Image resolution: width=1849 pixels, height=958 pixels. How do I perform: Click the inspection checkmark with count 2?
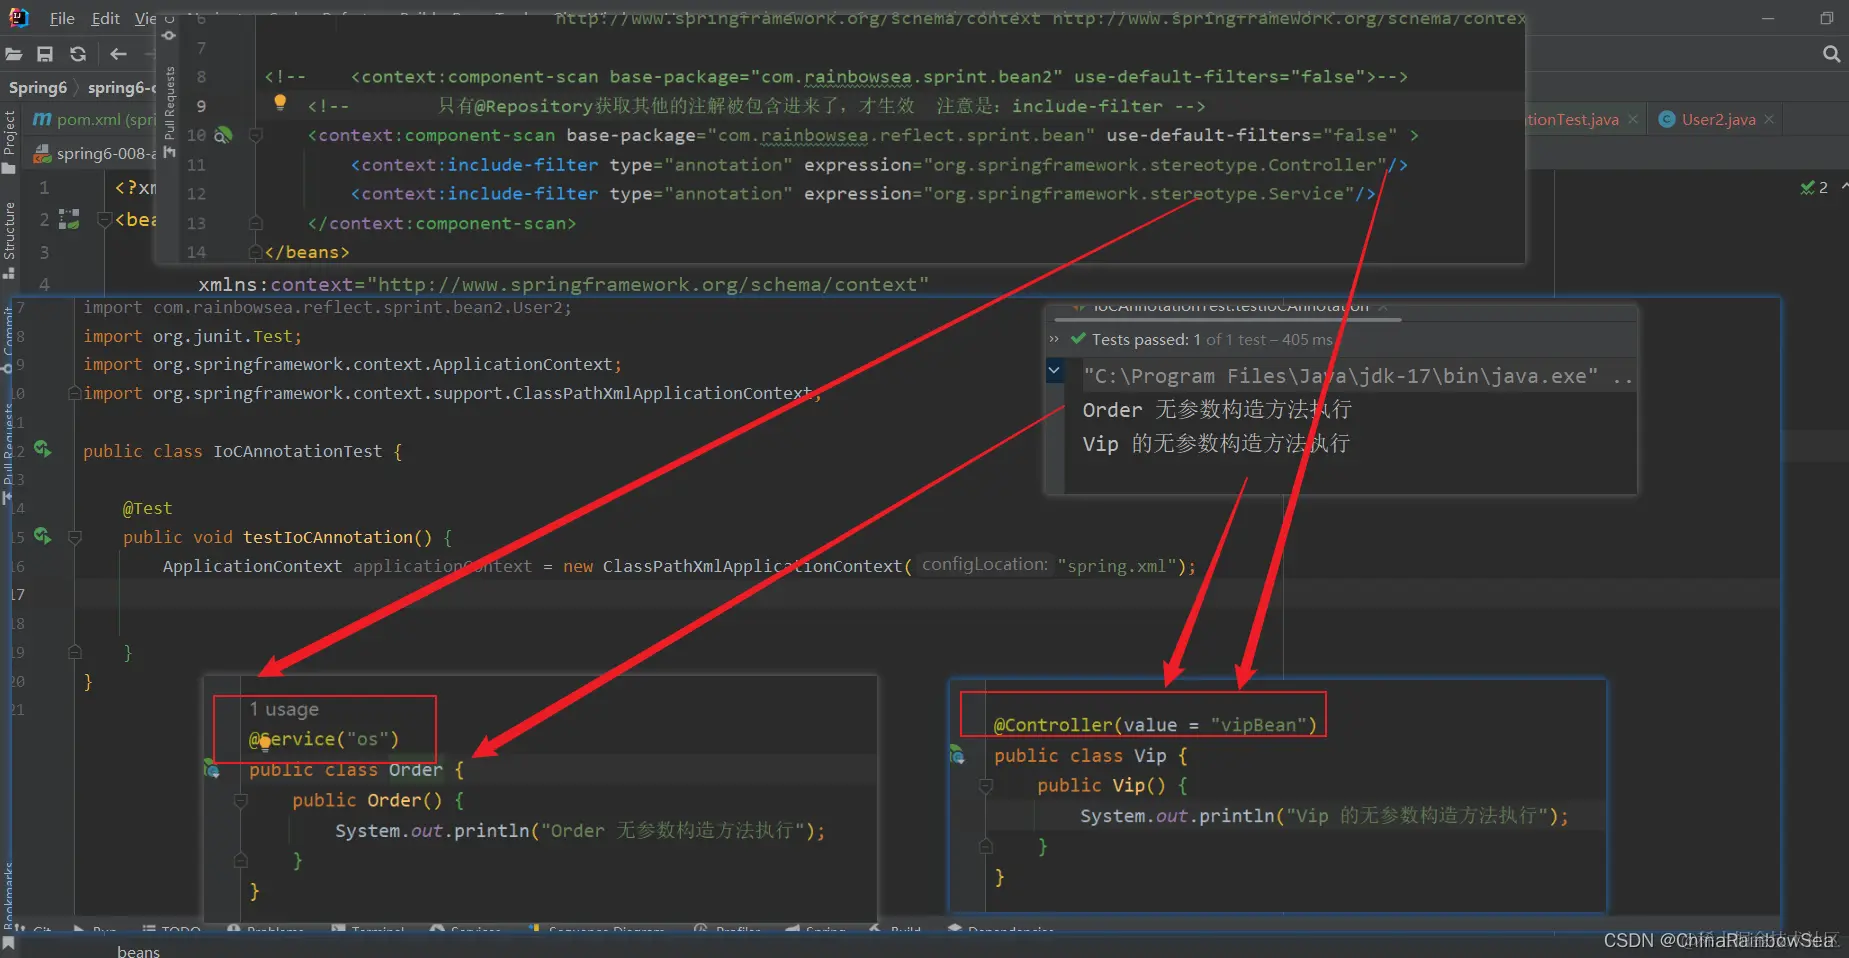[x=1815, y=187]
